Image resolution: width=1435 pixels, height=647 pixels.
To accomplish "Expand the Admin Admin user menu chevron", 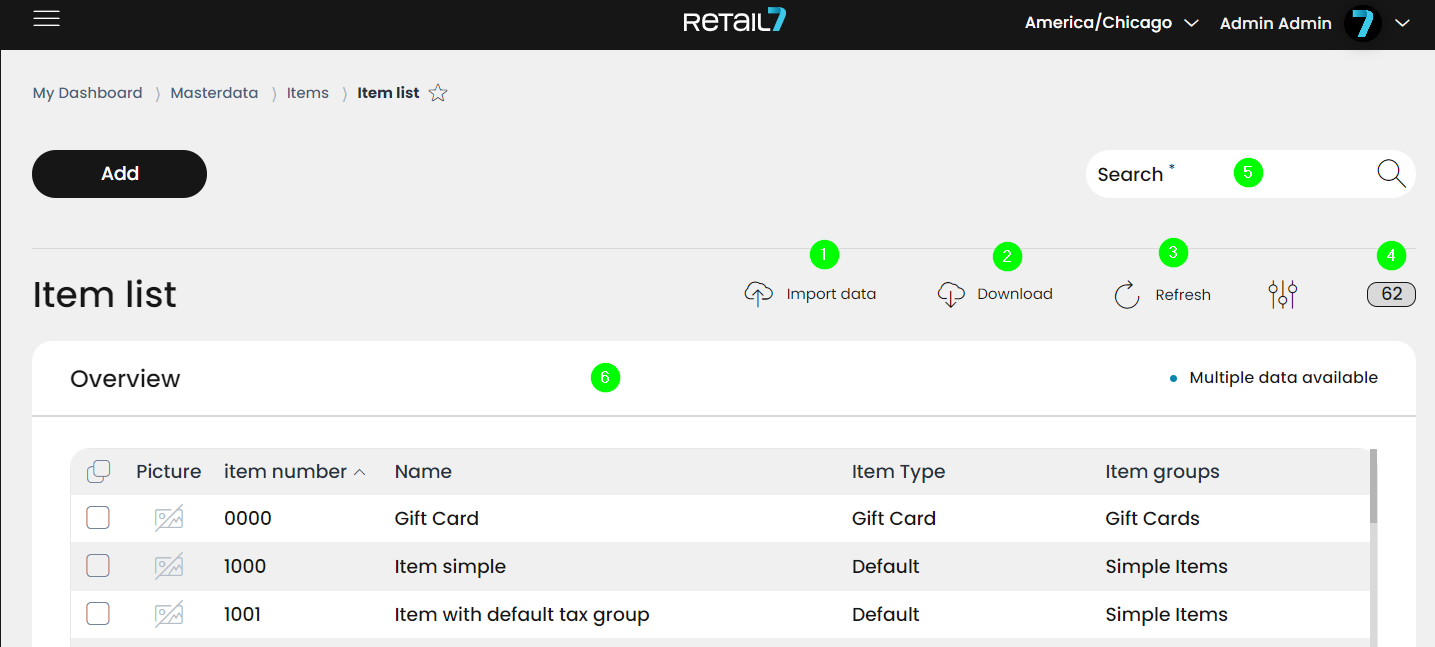I will point(1402,23).
